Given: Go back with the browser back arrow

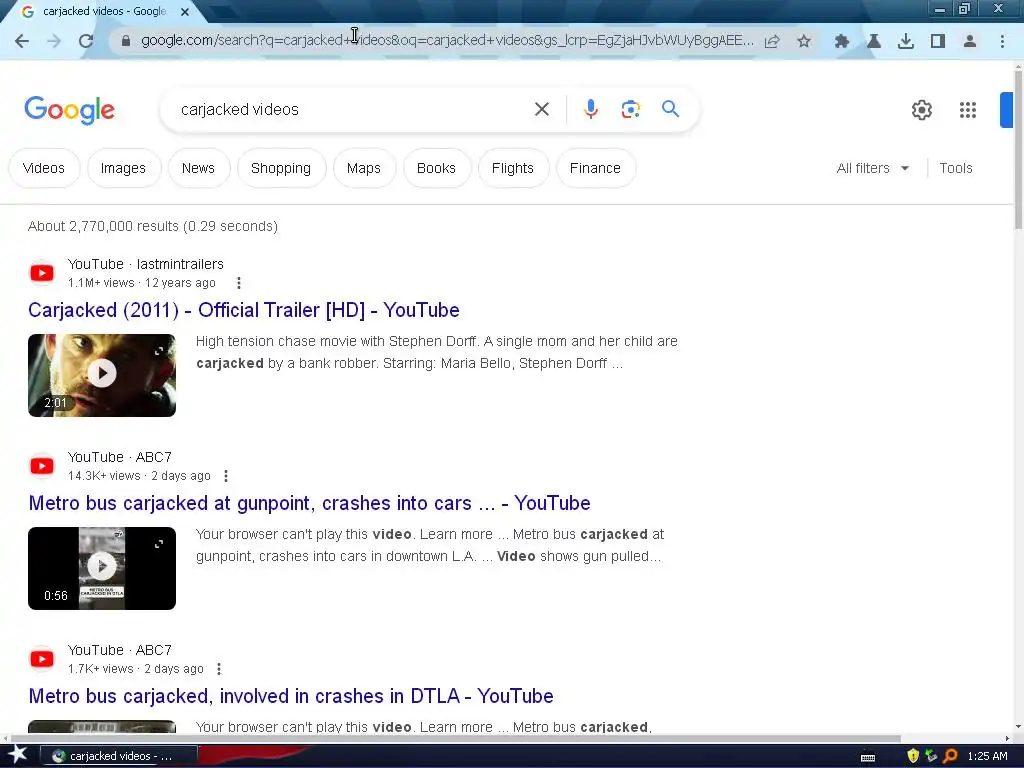Looking at the screenshot, I should (22, 41).
